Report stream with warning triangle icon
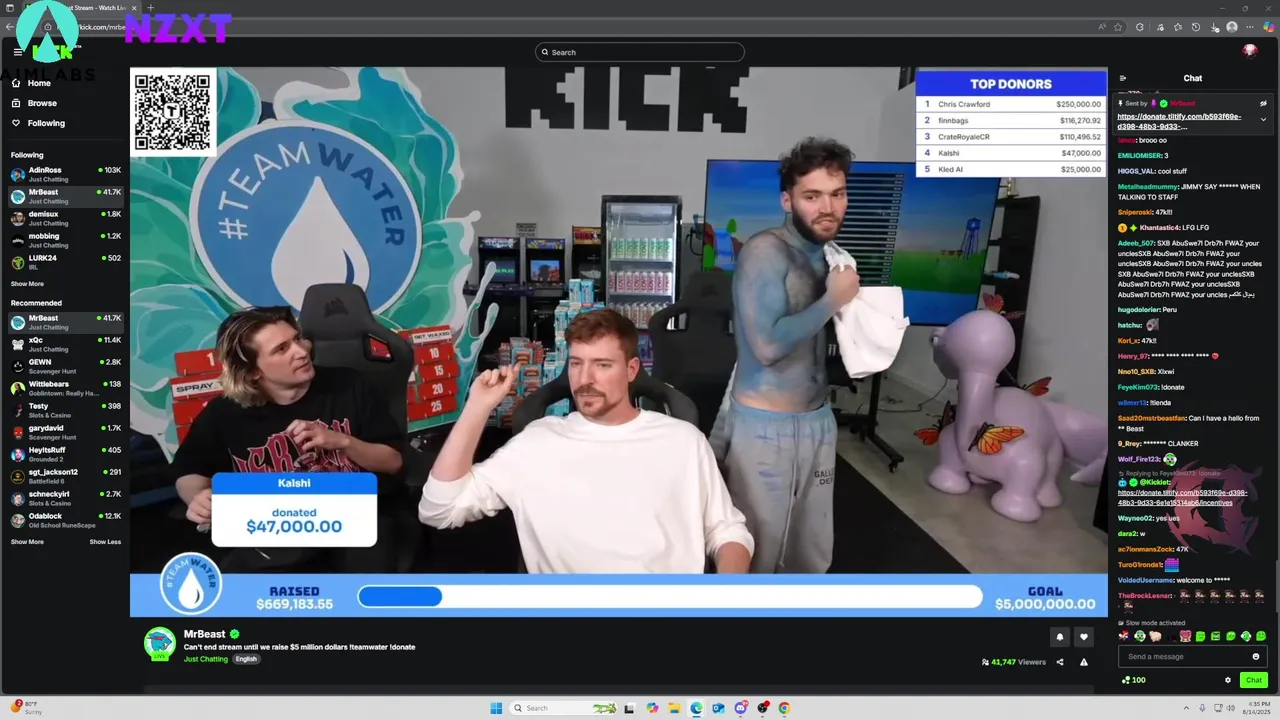This screenshot has height=720, width=1280. click(1084, 662)
